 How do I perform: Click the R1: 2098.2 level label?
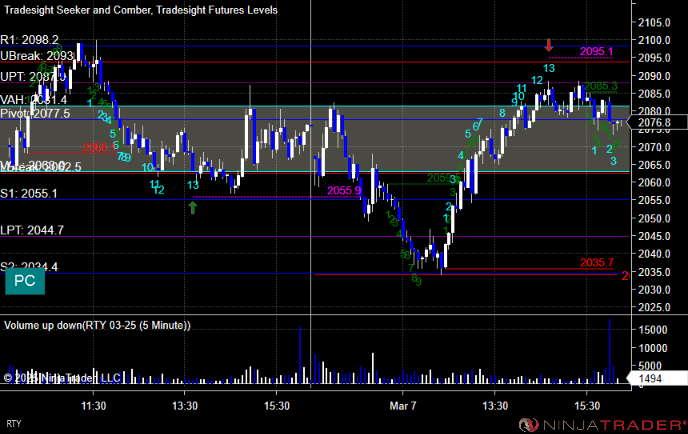(29, 40)
